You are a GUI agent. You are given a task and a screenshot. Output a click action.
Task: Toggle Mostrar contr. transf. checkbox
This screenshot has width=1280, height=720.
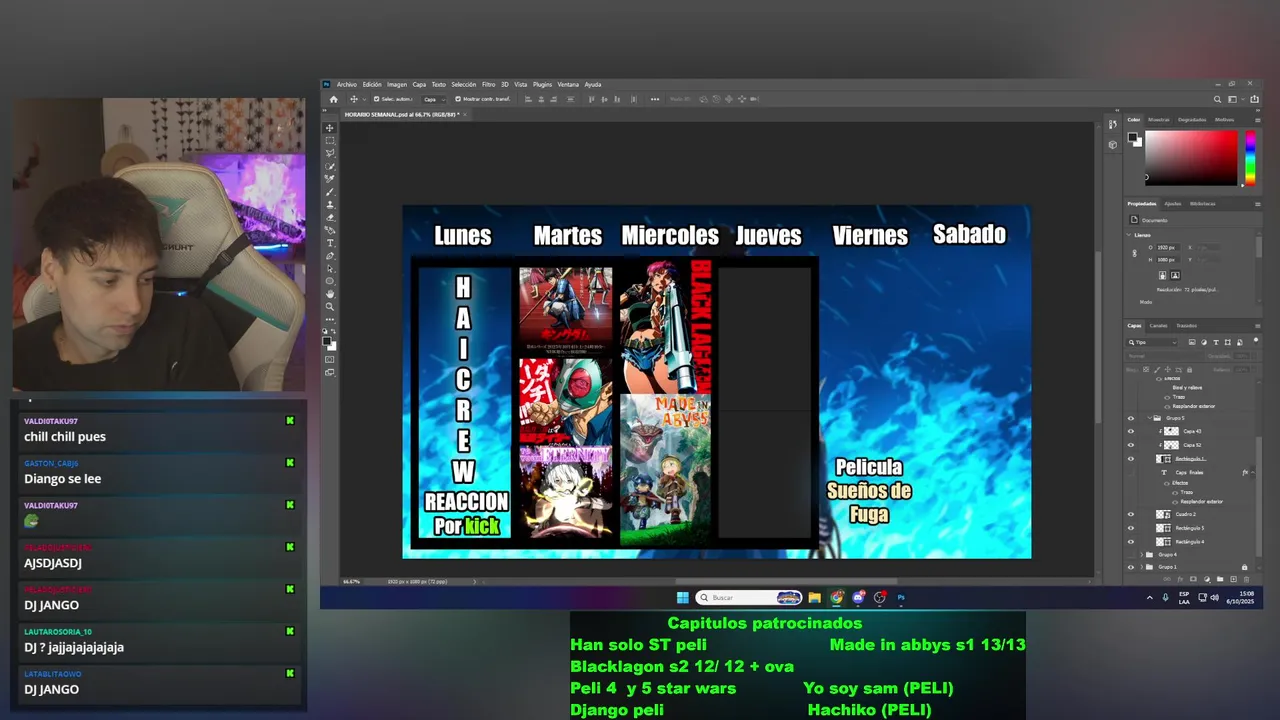[458, 99]
